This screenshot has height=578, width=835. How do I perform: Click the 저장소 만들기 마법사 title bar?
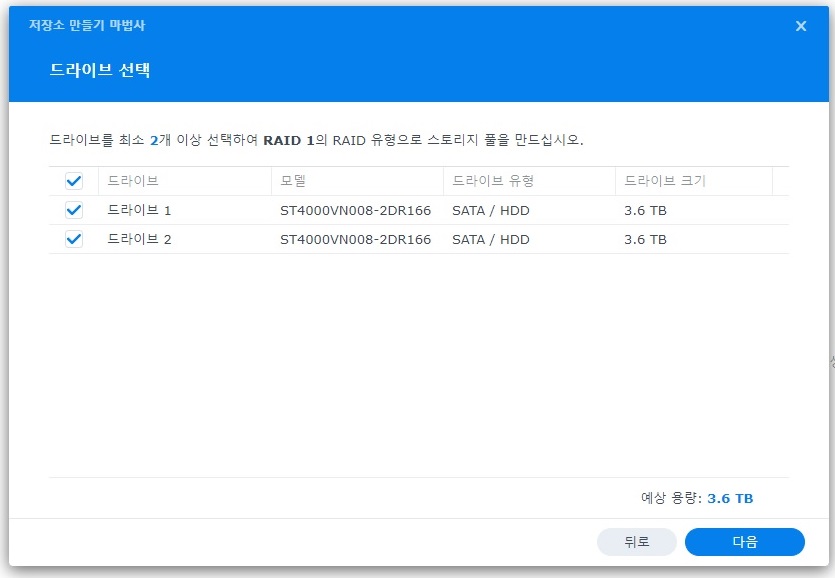85,26
